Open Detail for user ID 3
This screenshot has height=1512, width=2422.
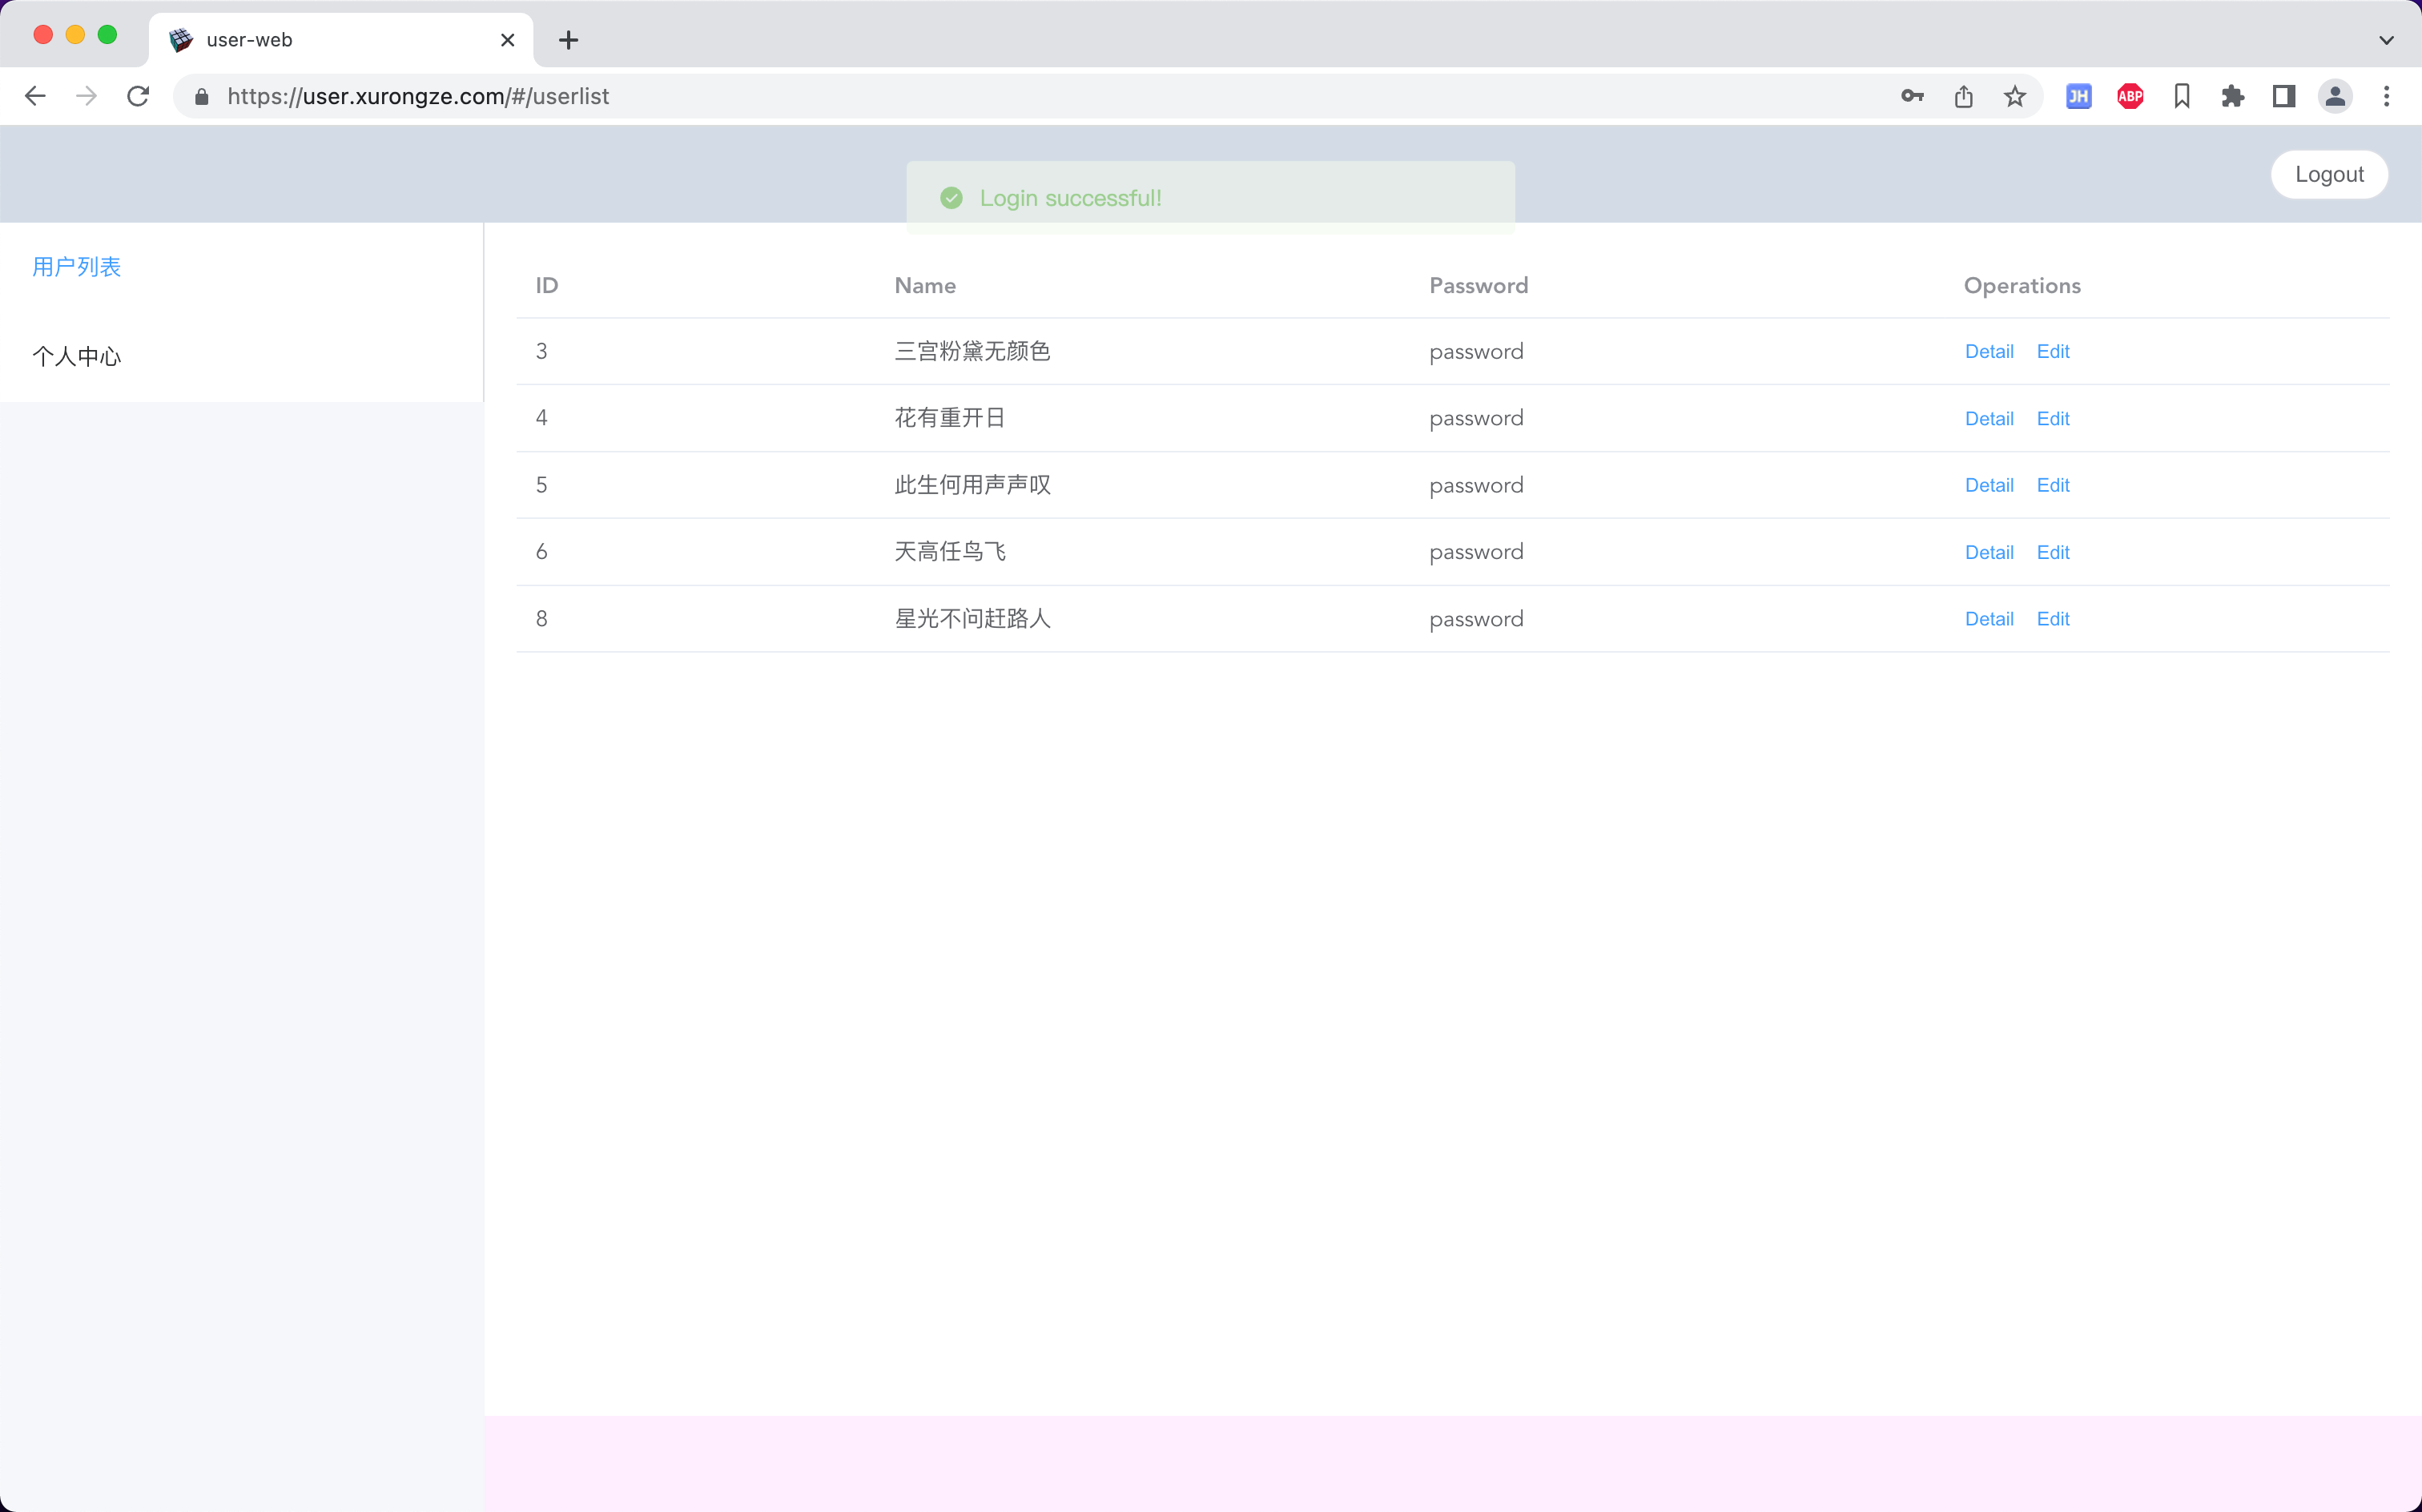click(x=1988, y=351)
